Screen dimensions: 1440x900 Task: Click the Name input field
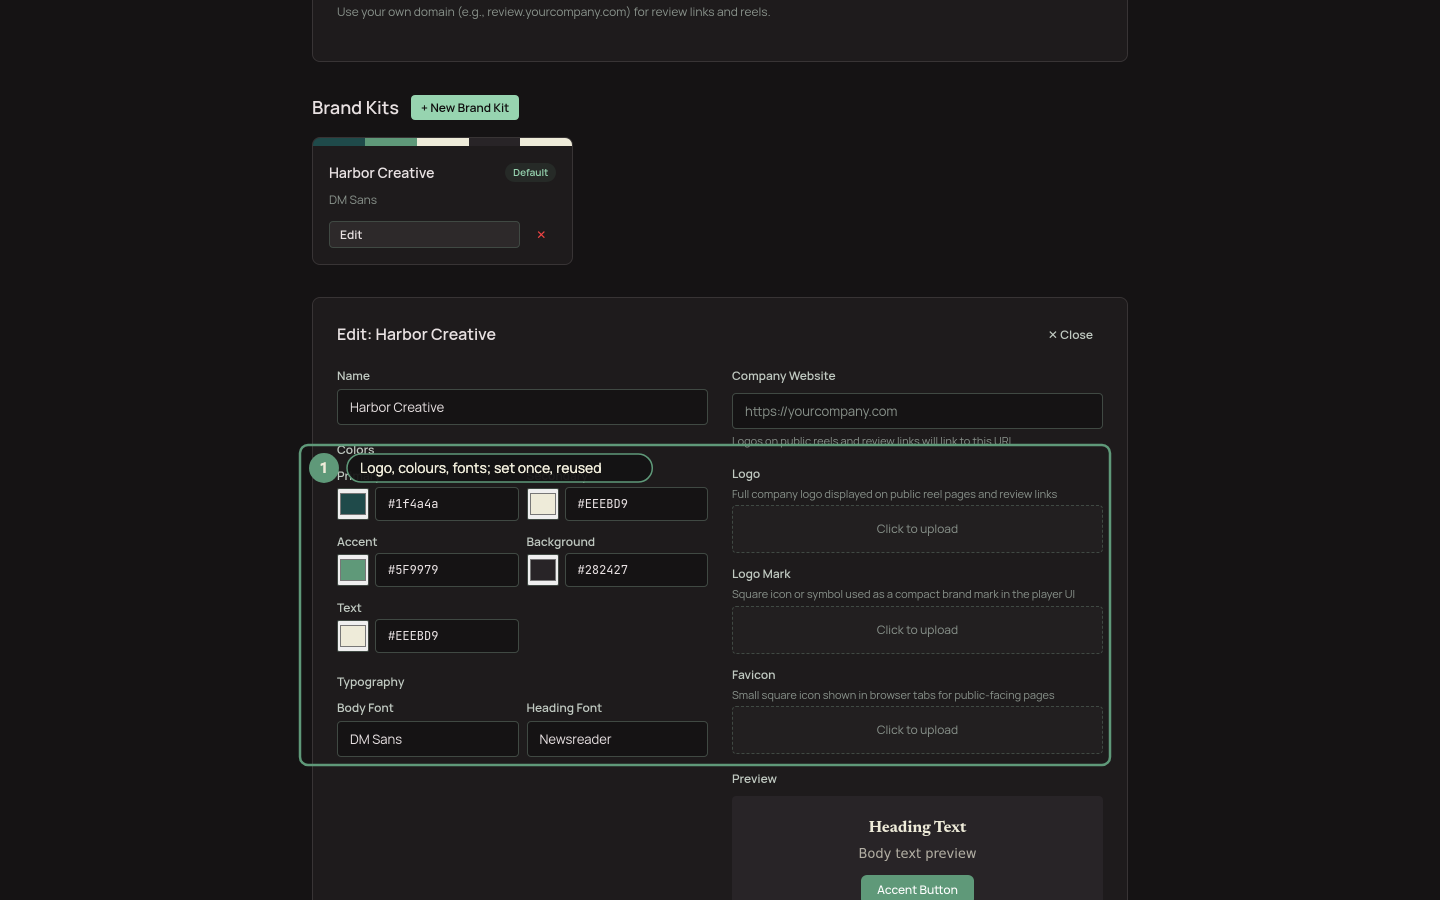pyautogui.click(x=522, y=407)
